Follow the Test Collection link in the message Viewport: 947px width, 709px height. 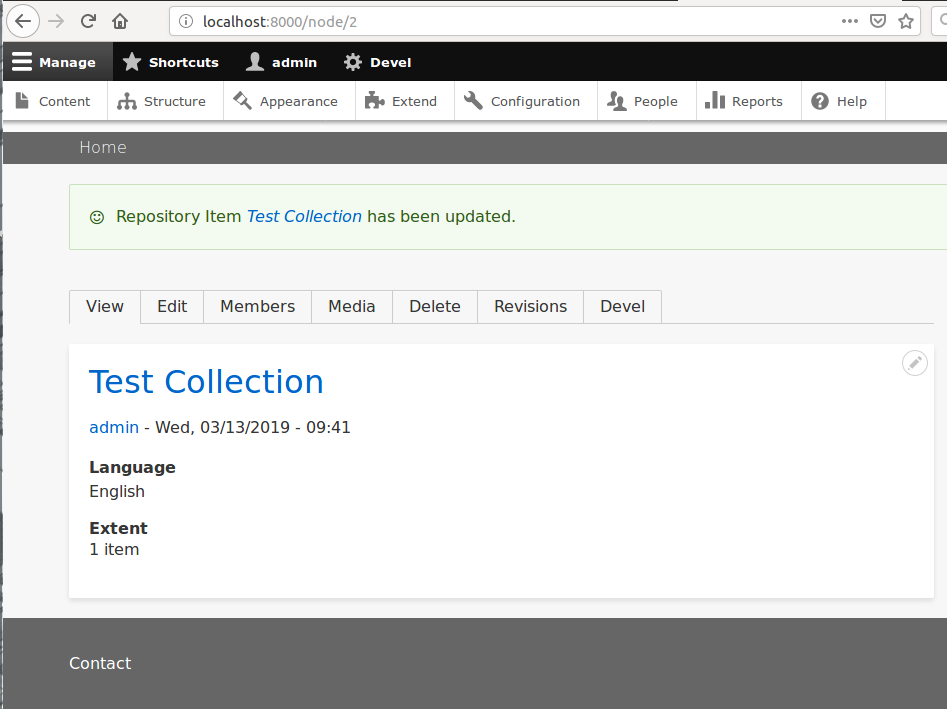304,216
